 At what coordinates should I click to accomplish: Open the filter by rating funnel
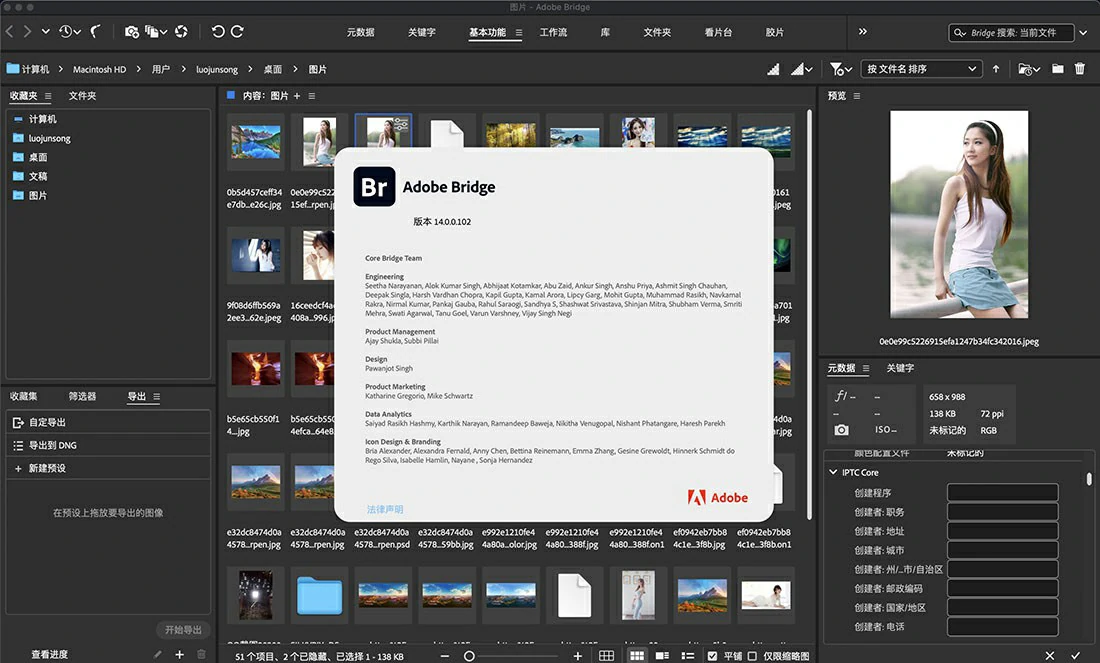840,69
